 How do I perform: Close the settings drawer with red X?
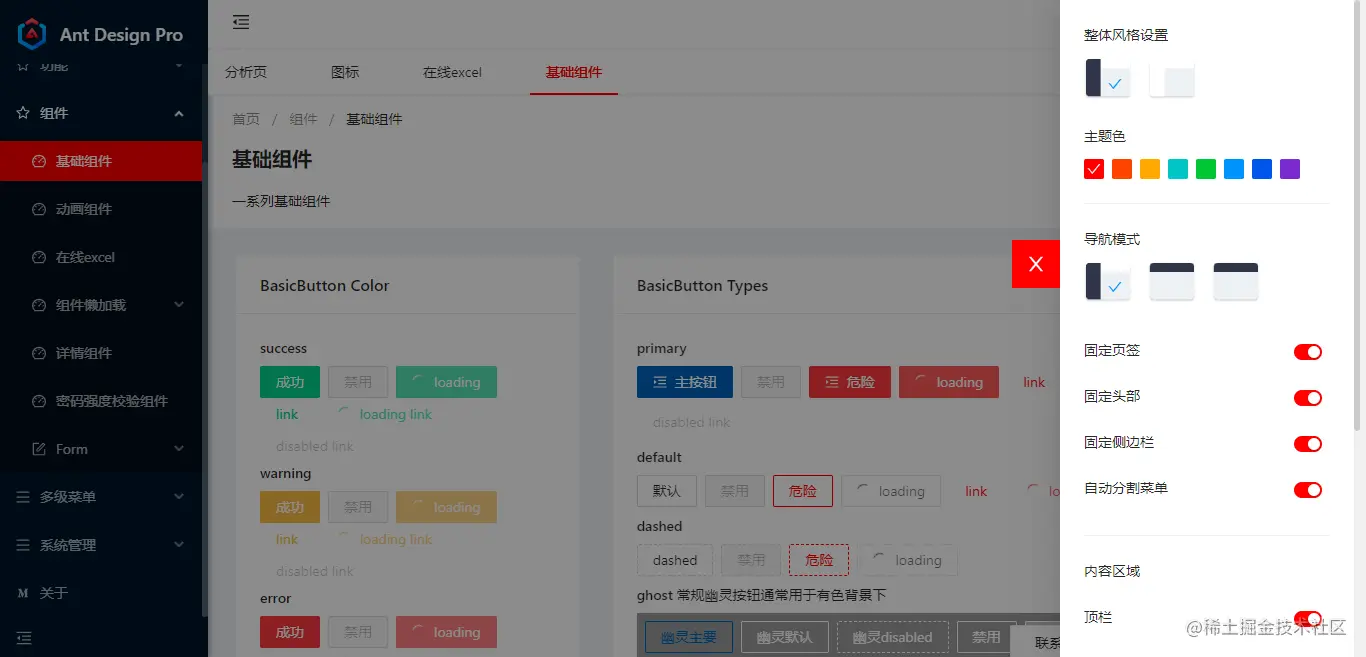(1036, 264)
